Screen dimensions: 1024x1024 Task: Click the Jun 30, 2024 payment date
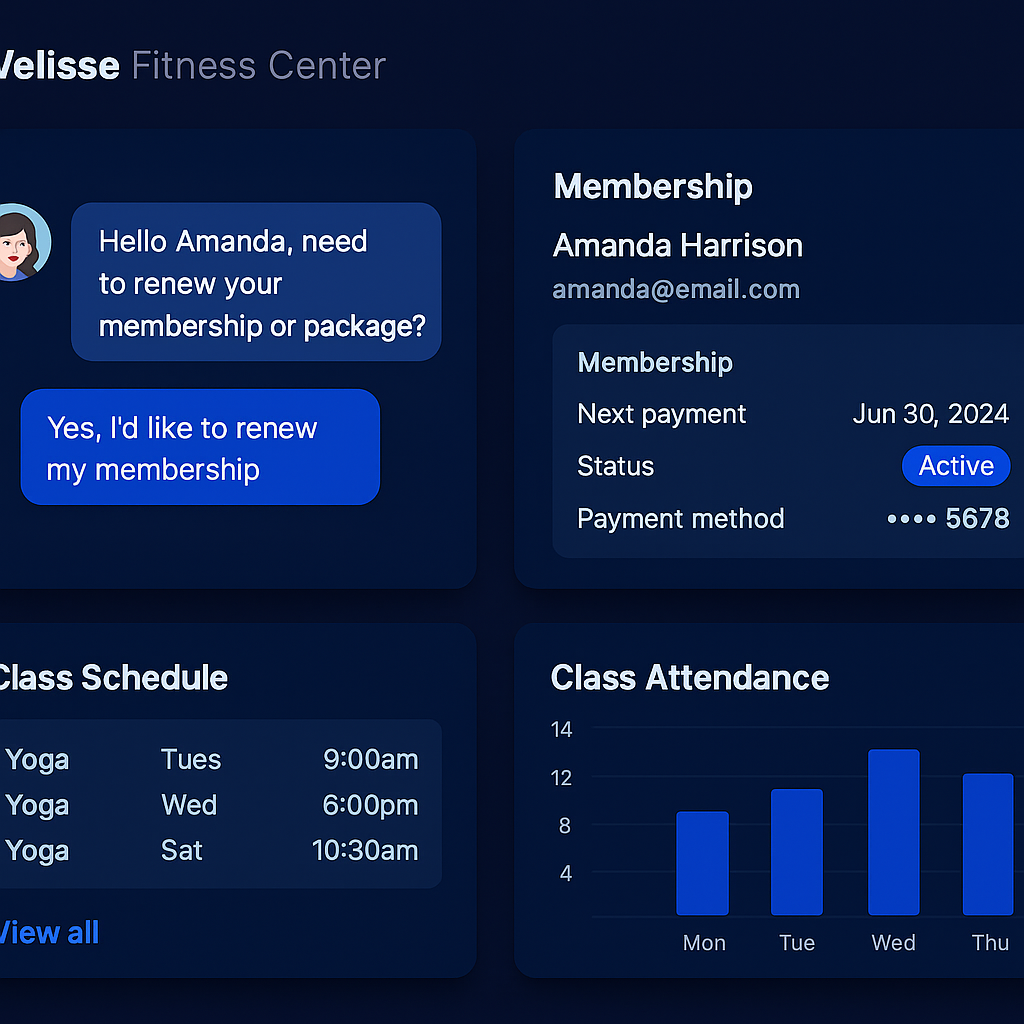931,414
